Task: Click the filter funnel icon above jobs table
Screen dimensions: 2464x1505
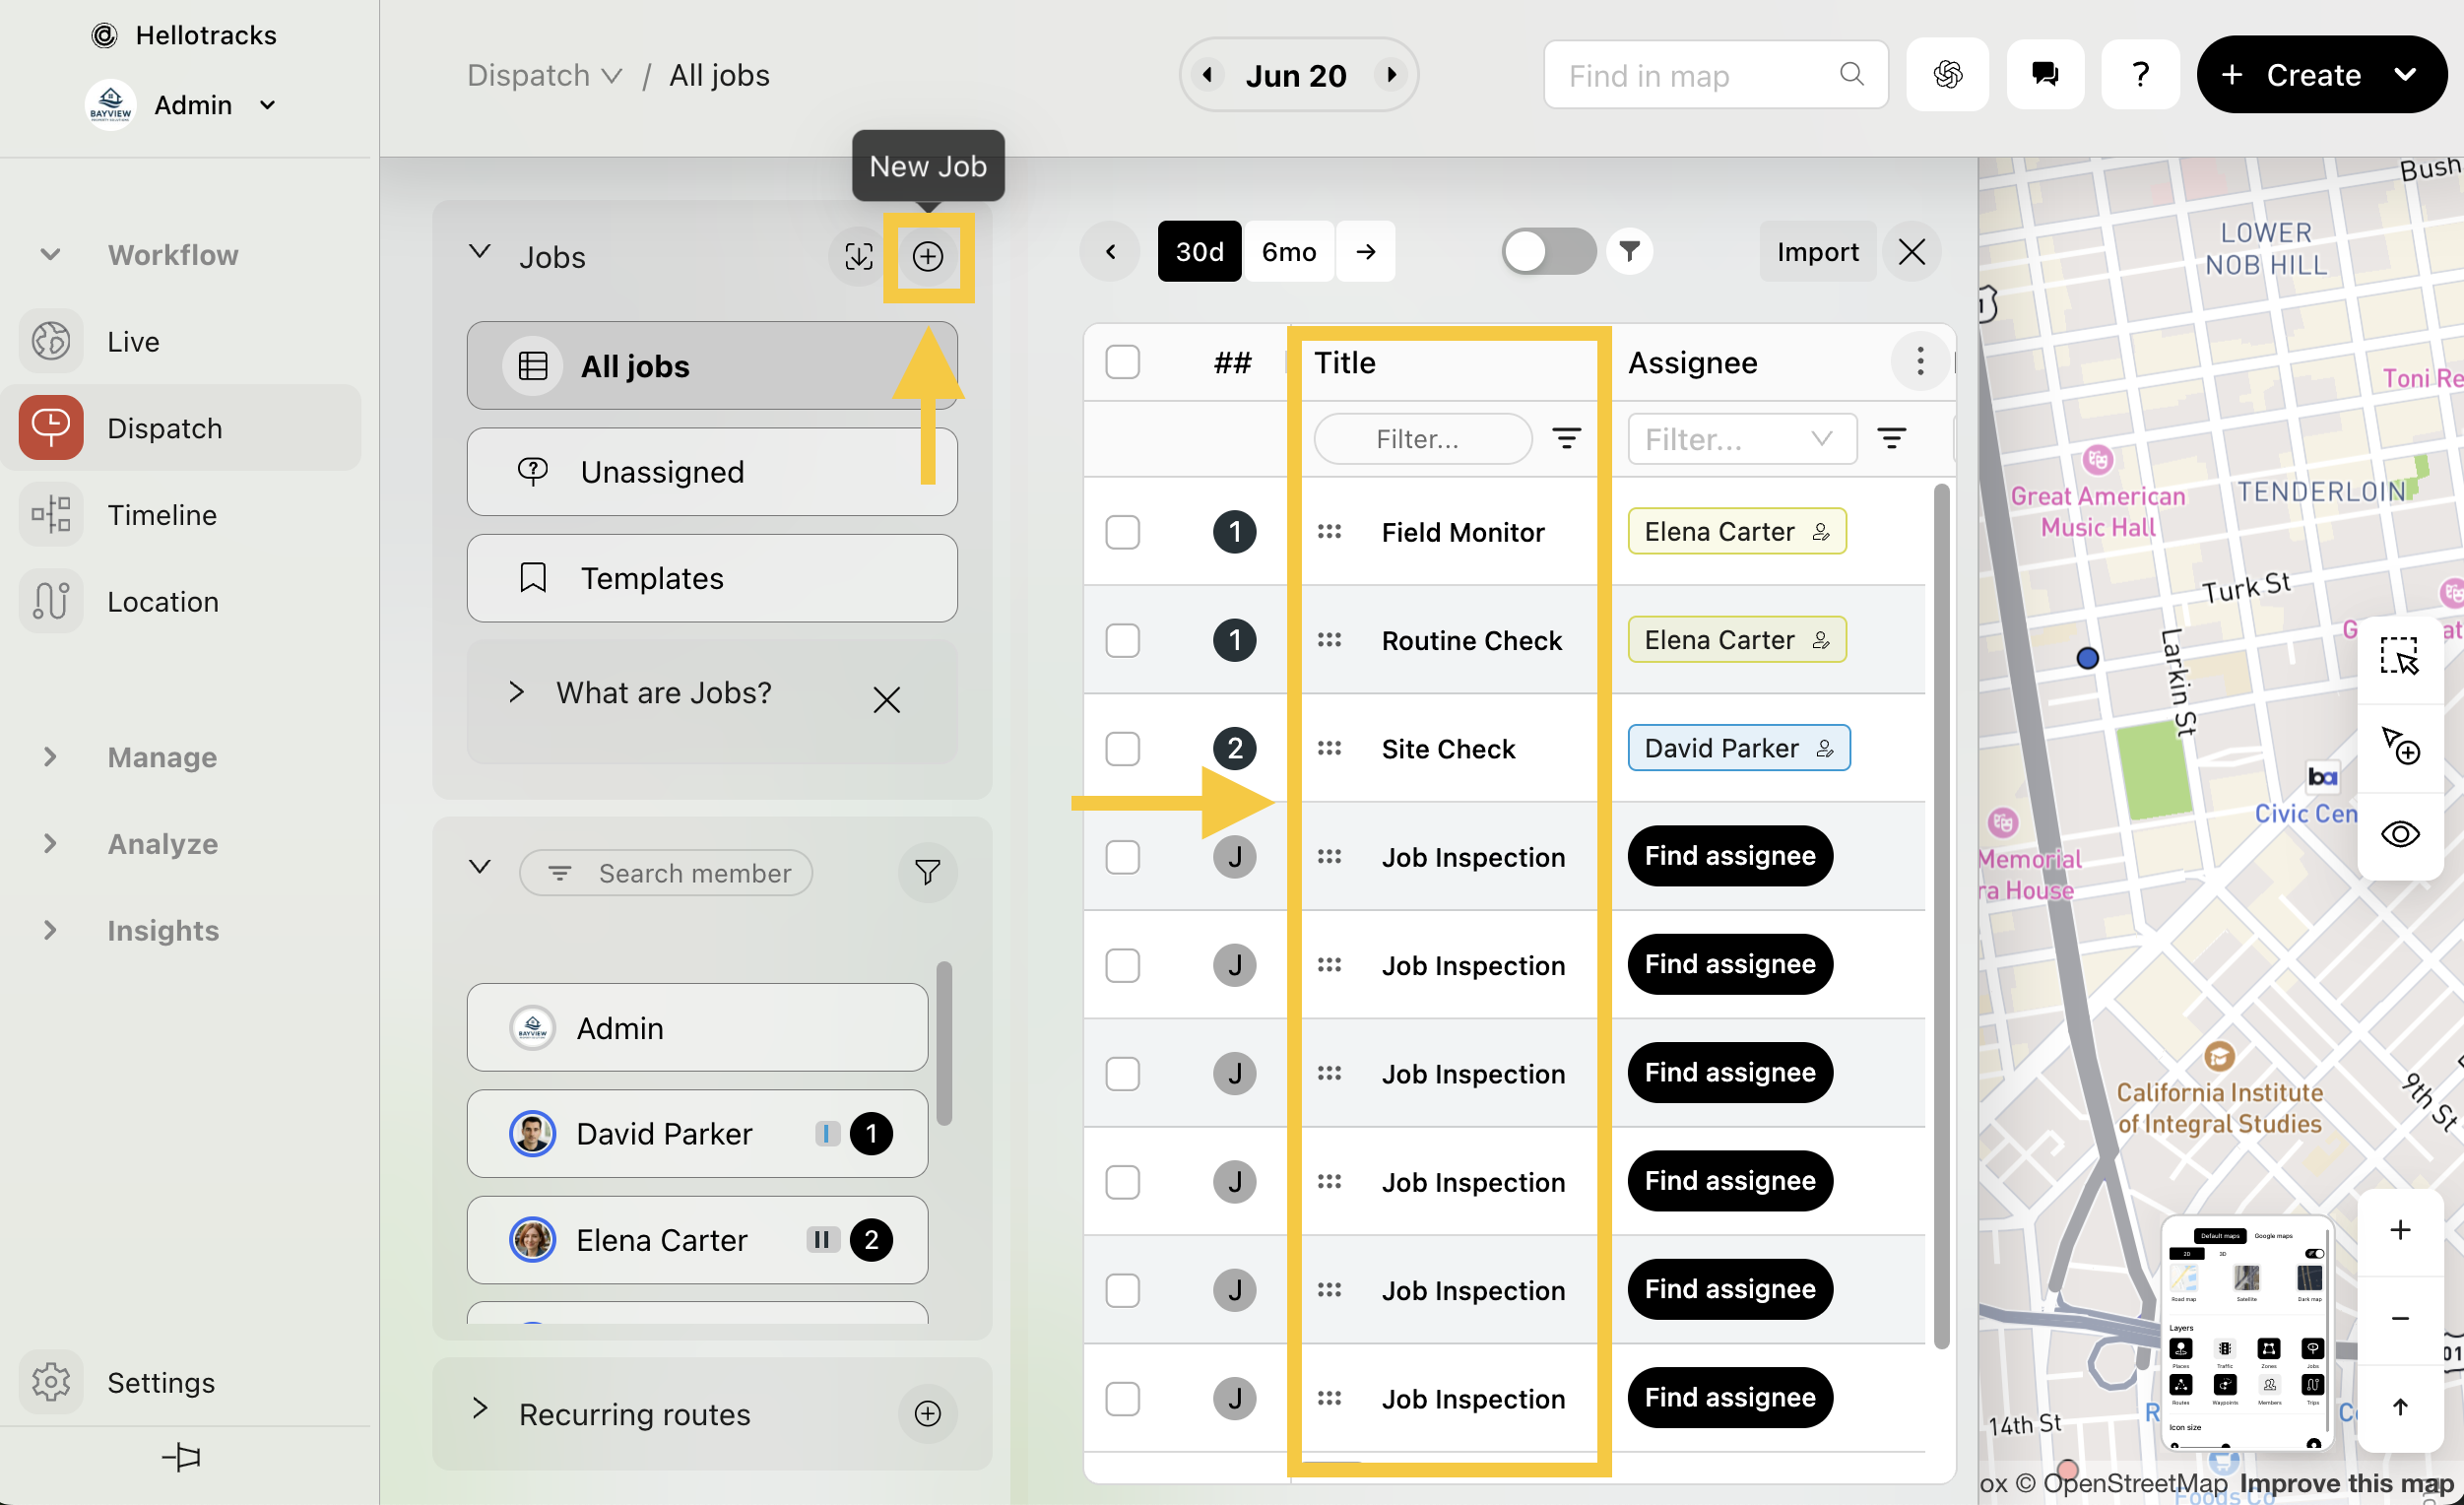Action: click(1629, 251)
